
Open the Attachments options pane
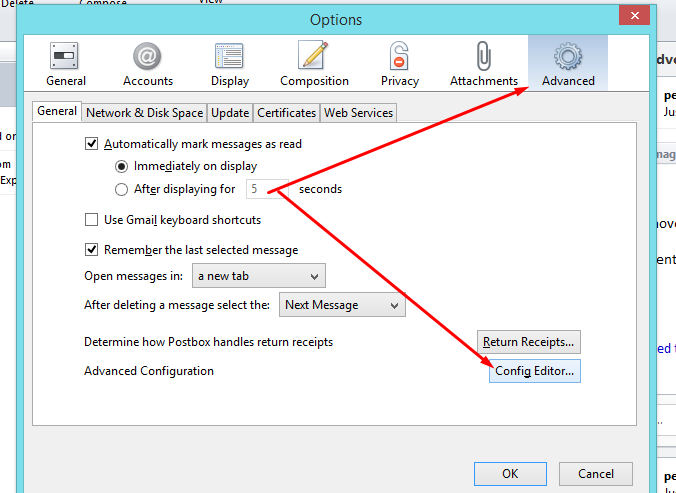[484, 63]
